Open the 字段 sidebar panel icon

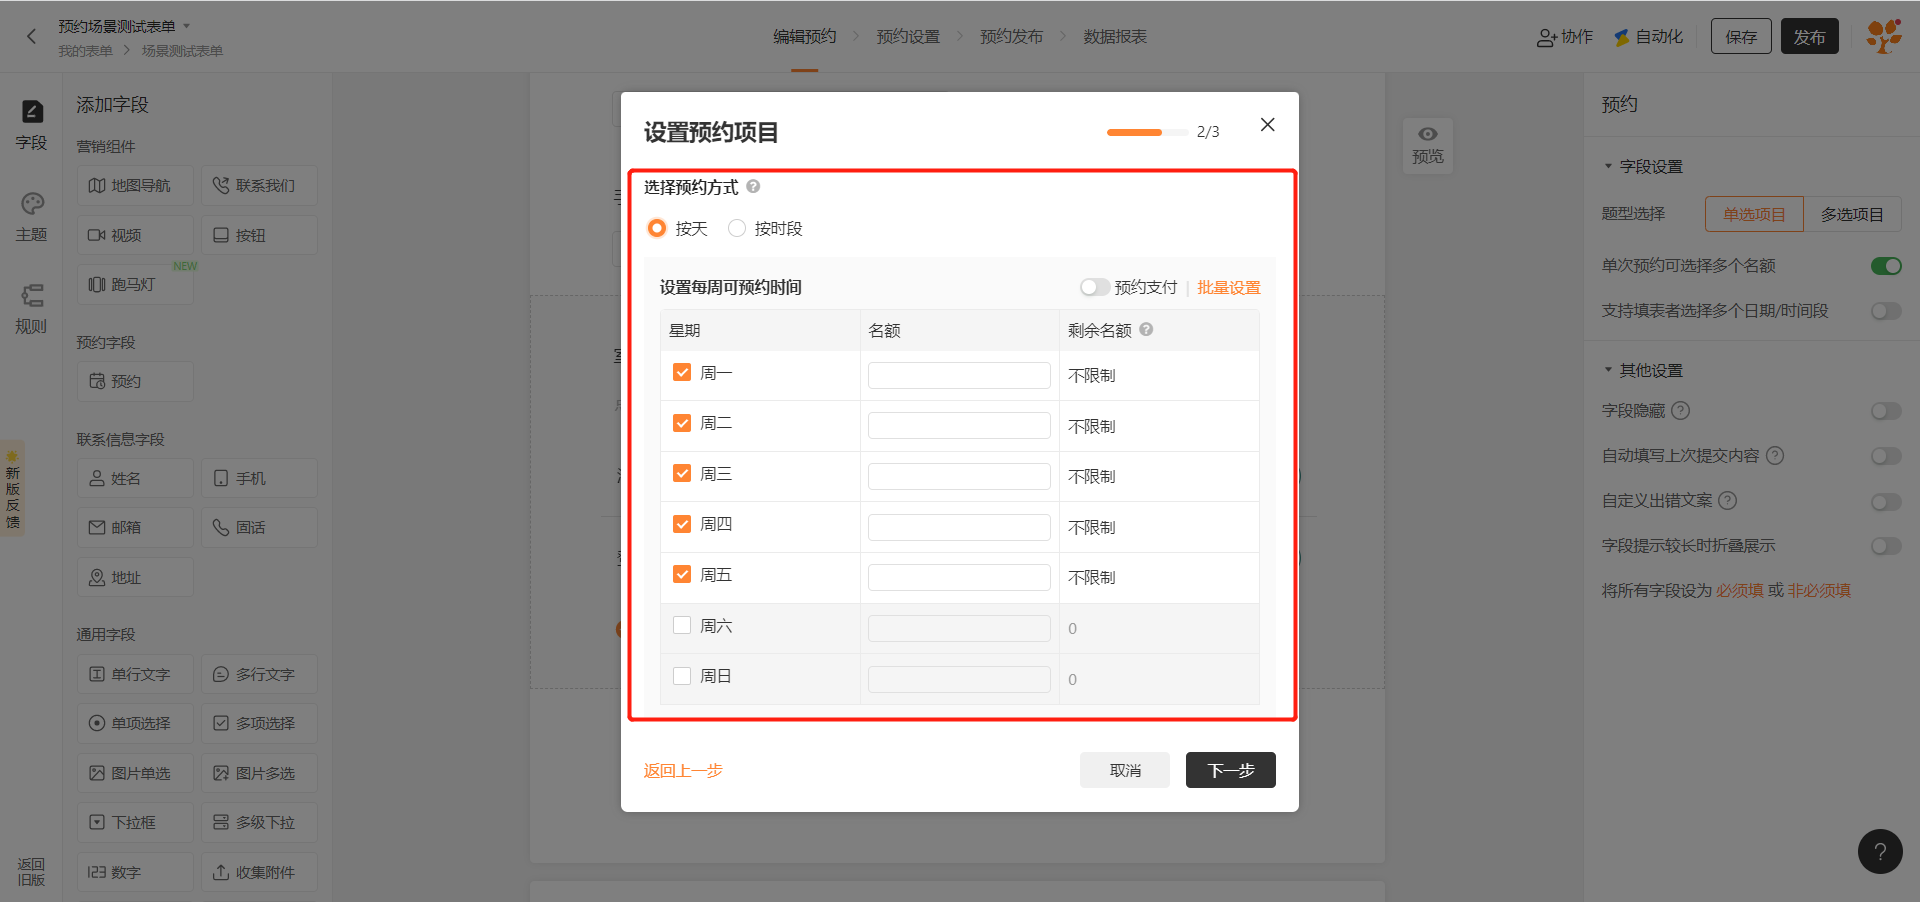coord(32,112)
